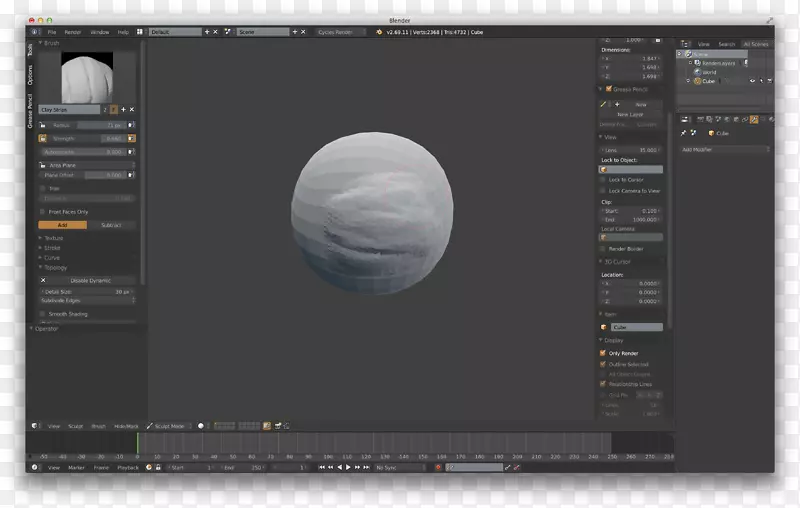Toggle Radius pressure sensitivity icon
This screenshot has width=800, height=508.
pyautogui.click(x=131, y=126)
